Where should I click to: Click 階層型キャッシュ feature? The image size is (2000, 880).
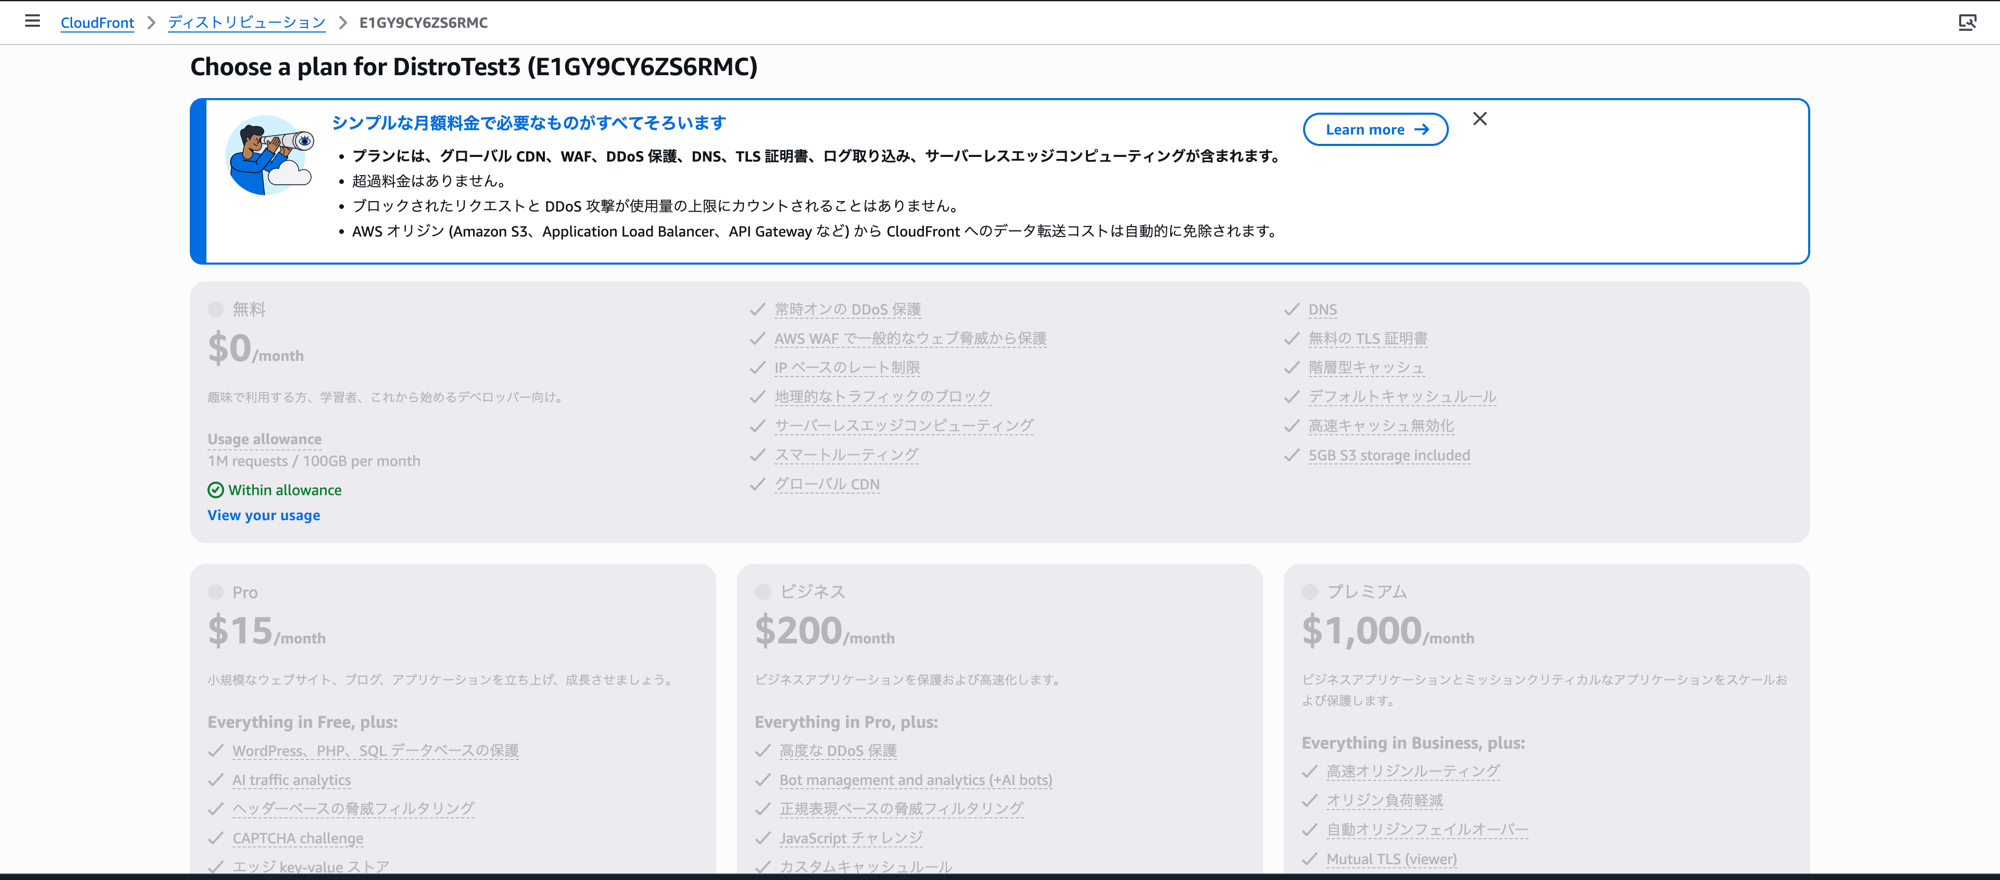[x=1366, y=368]
